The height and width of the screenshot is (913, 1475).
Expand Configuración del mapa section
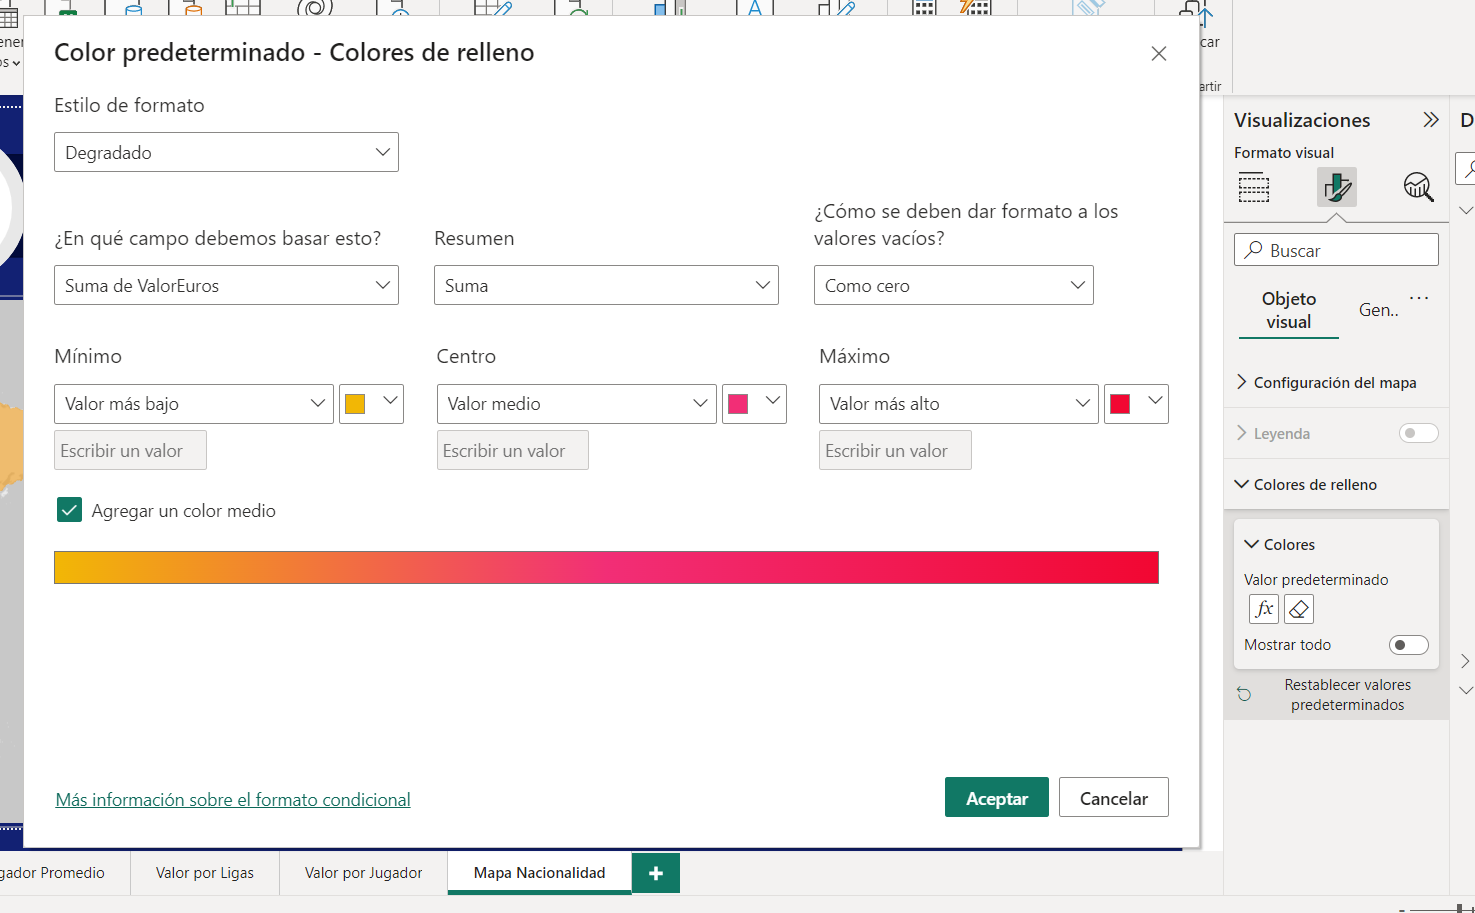(x=1336, y=382)
